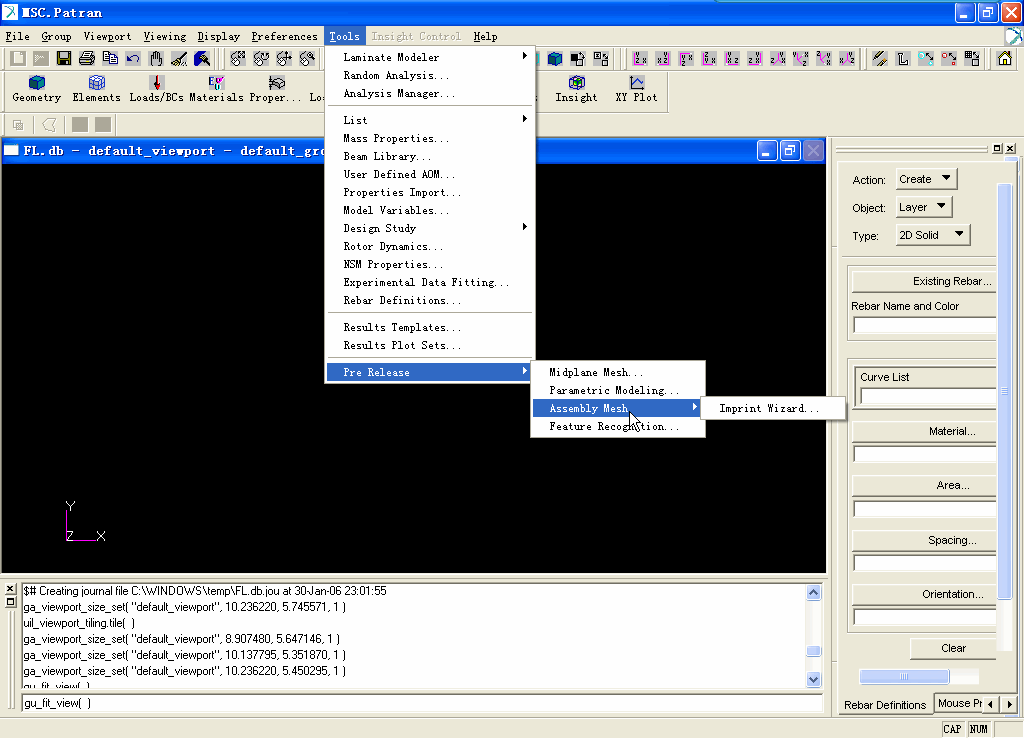Switch to the Rebar Definitions tab

click(x=884, y=705)
